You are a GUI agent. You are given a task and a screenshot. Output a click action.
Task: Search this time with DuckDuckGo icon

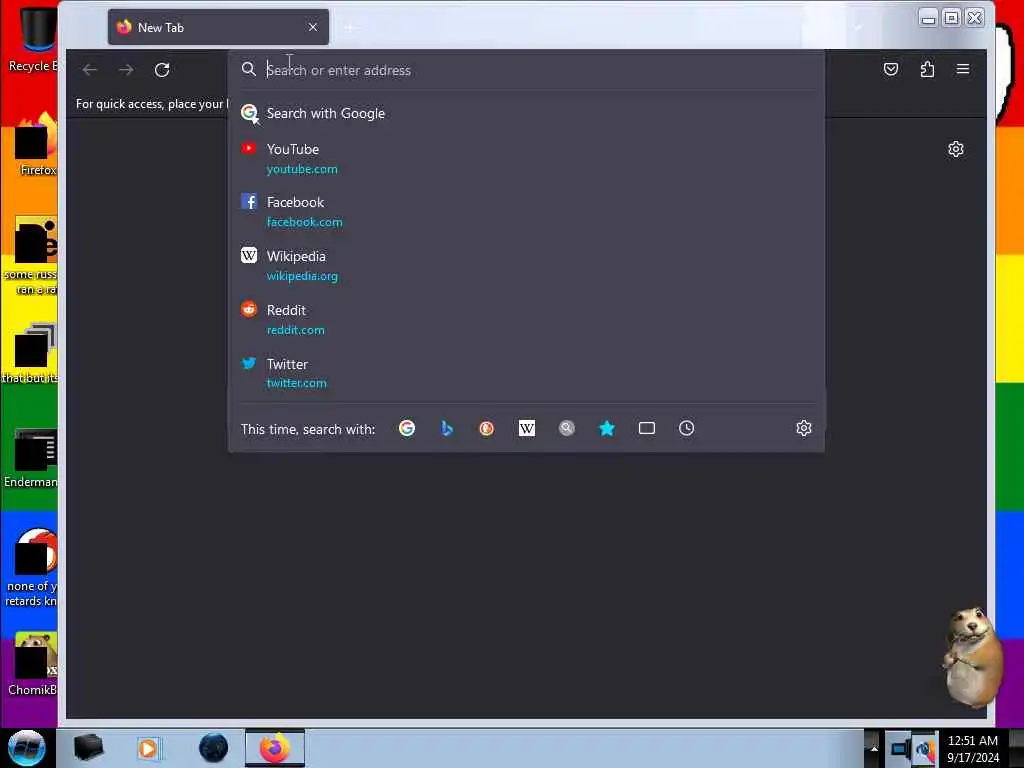tap(487, 428)
